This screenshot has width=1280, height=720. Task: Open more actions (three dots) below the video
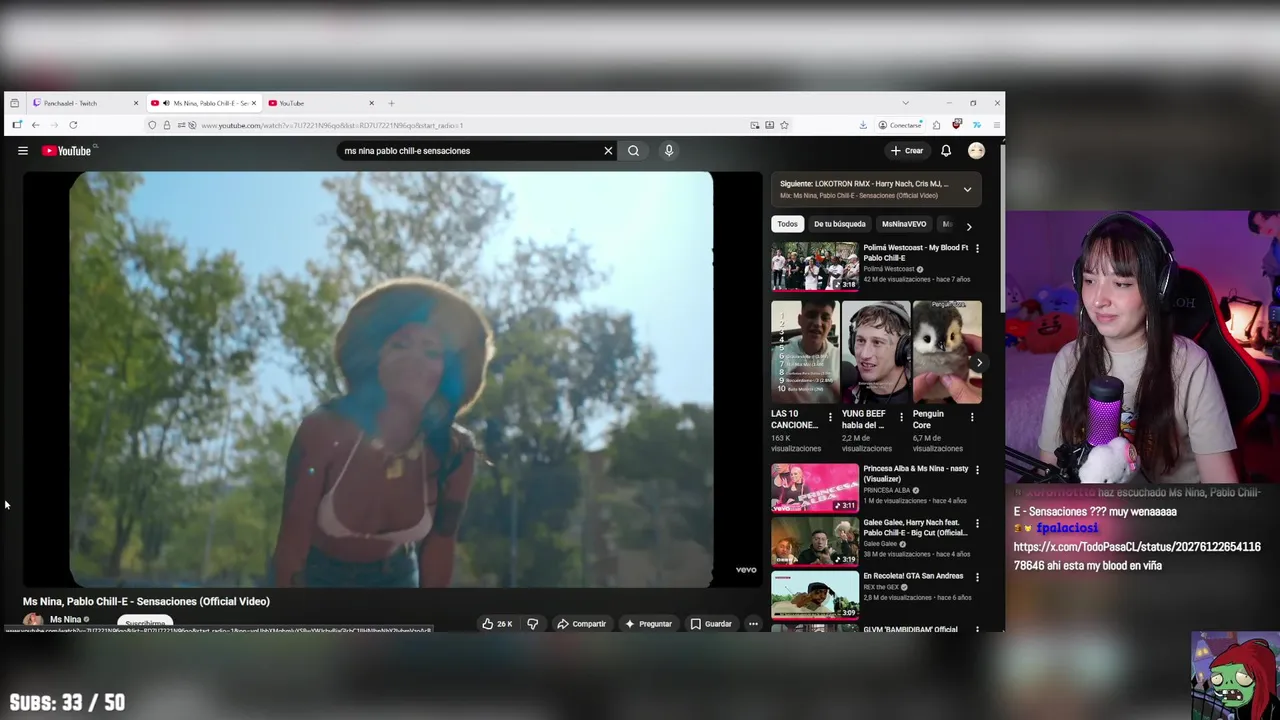pyautogui.click(x=753, y=624)
